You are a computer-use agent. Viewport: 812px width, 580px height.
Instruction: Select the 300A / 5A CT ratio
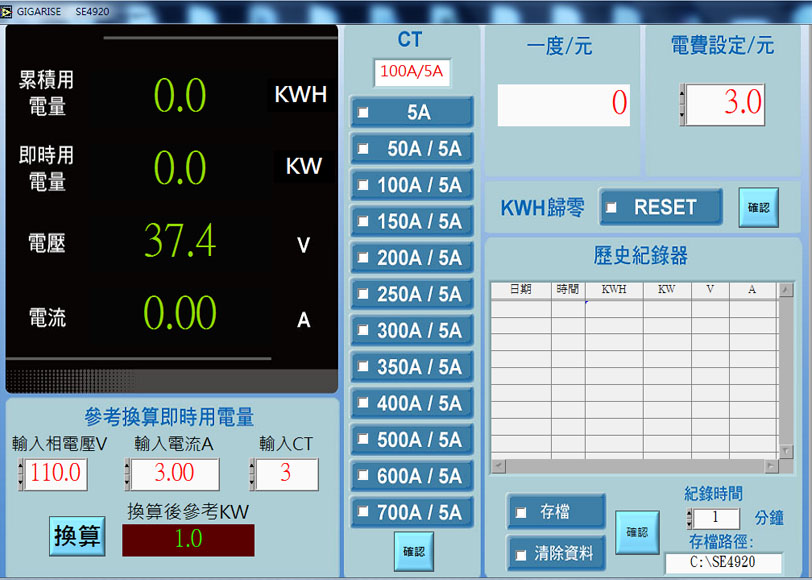(412, 330)
